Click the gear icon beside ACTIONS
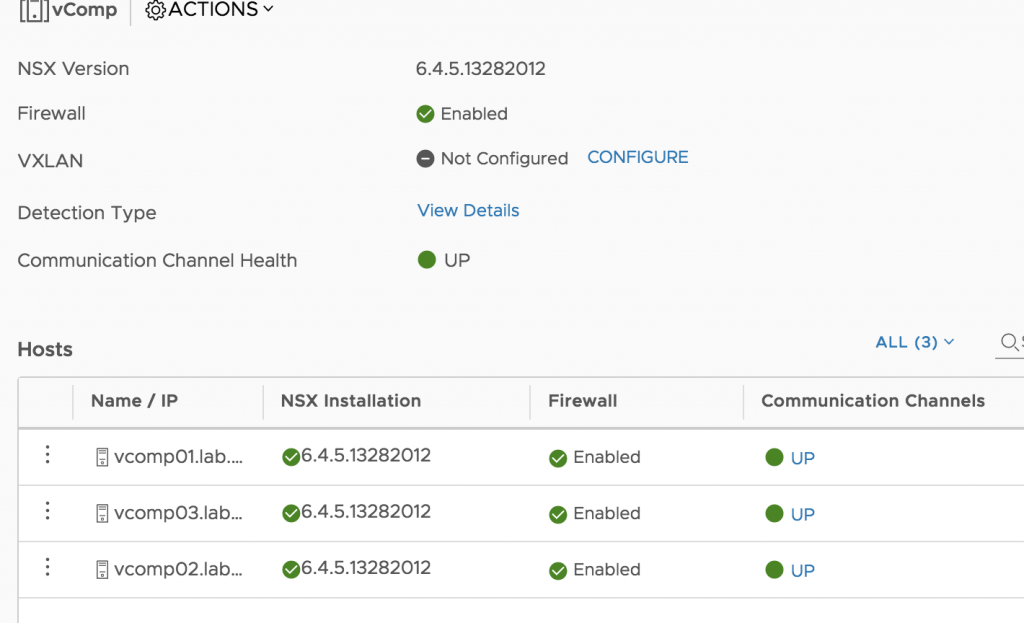1024x623 pixels. coord(155,10)
